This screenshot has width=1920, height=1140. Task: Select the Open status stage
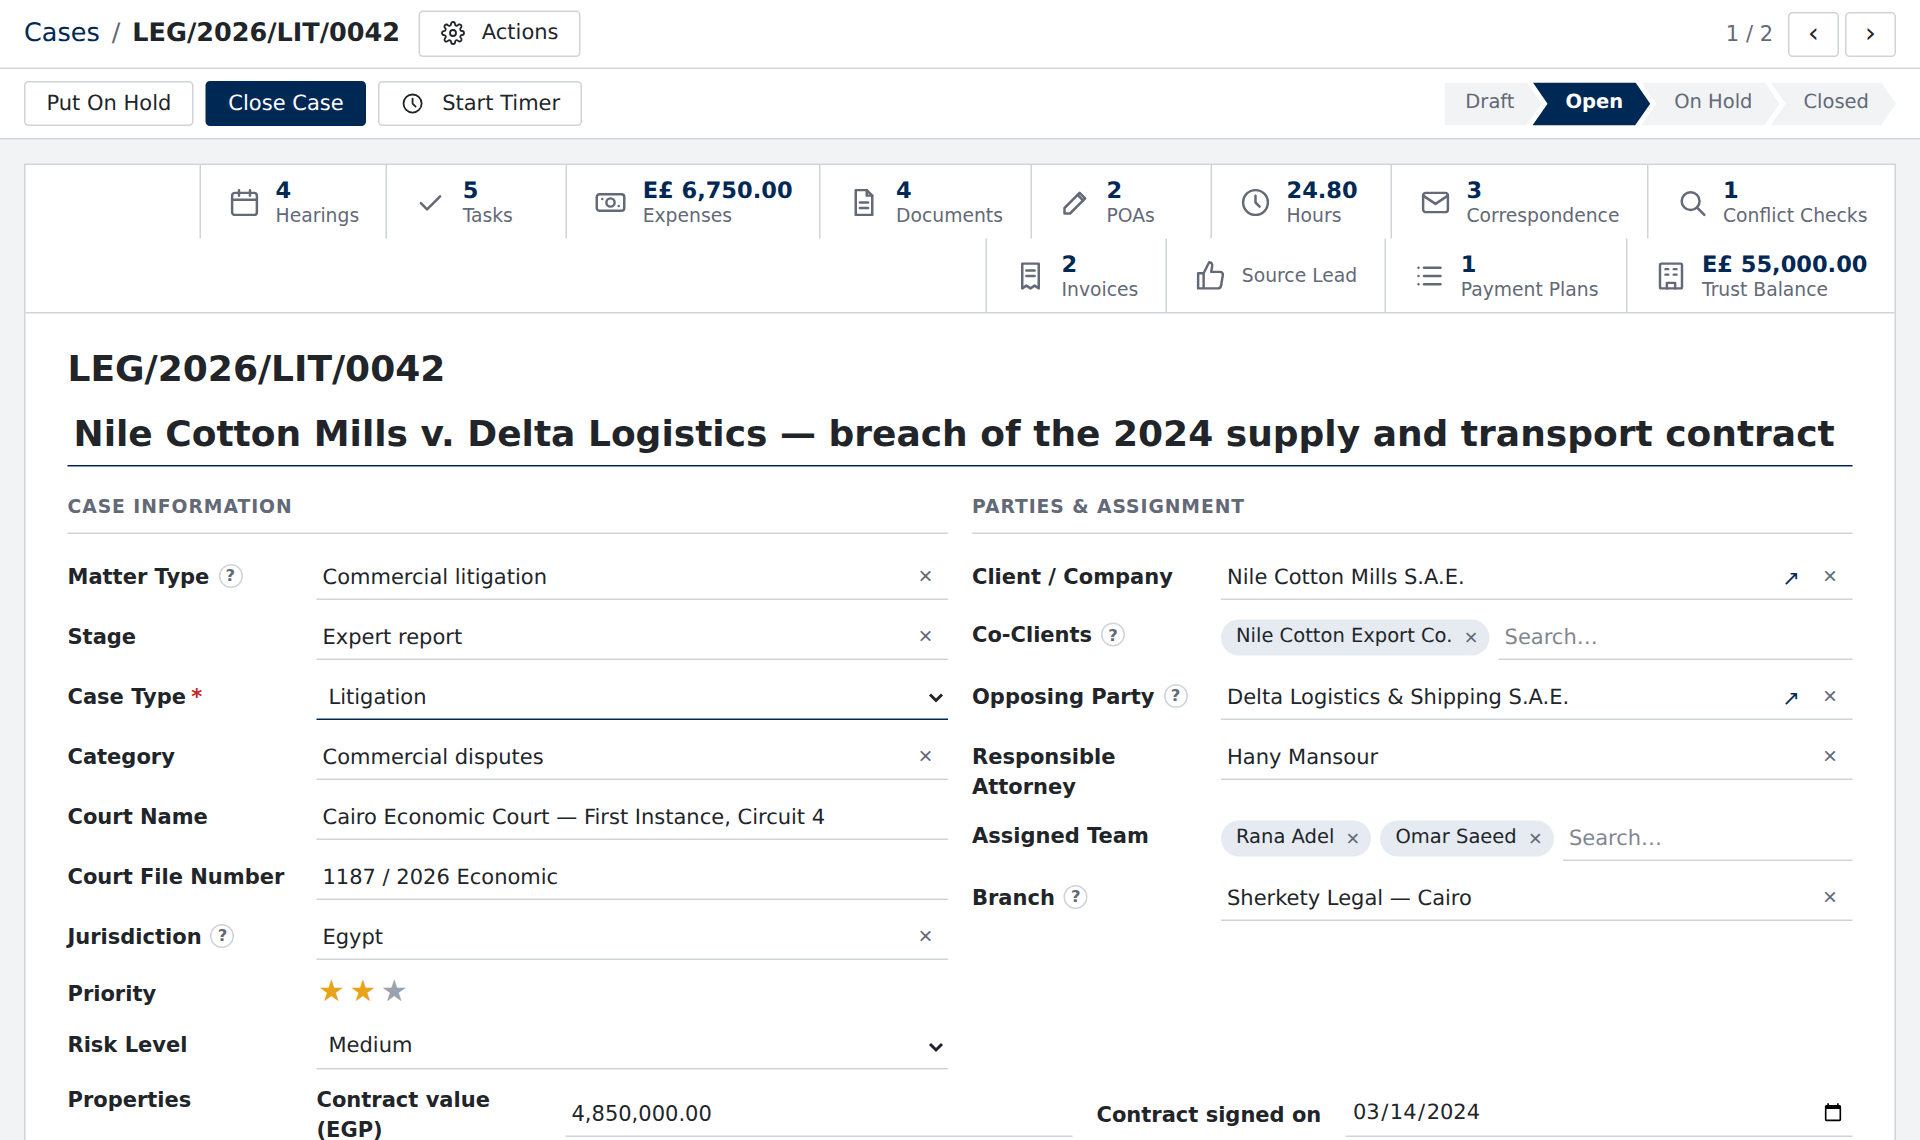[1593, 102]
